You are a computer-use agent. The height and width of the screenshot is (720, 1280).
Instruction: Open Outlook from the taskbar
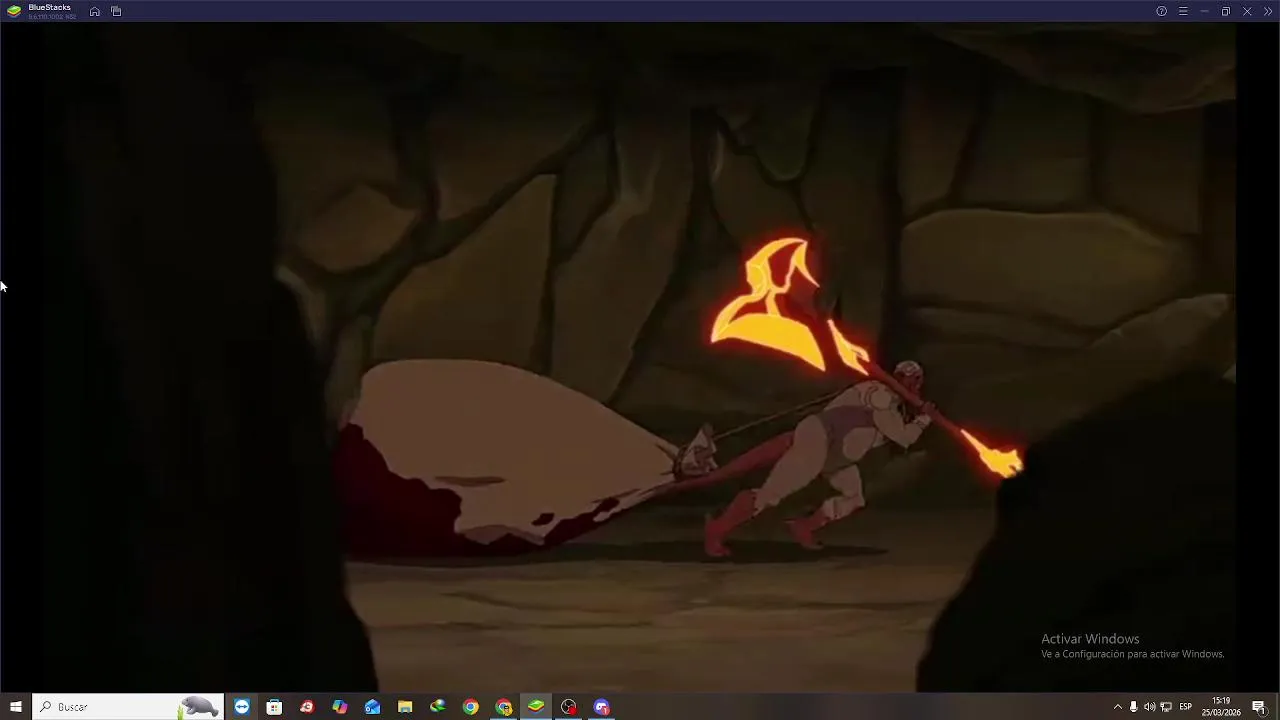pyautogui.click(x=372, y=707)
